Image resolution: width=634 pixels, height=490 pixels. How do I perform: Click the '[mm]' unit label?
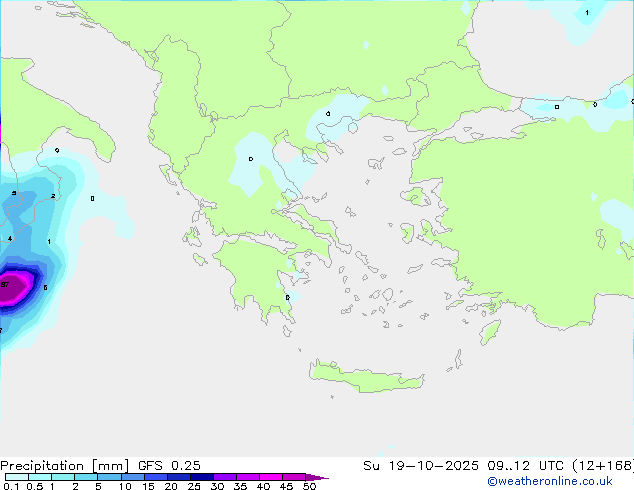click(110, 466)
